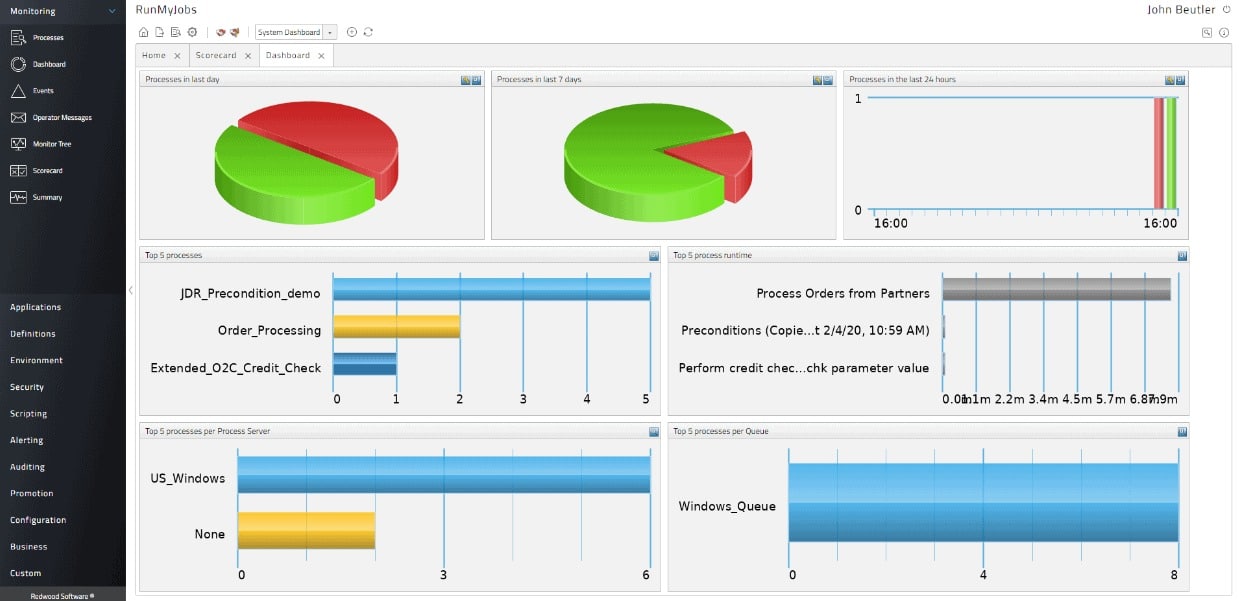Viewport: 1239px width, 601px height.
Task: Expand the Environment section
Action: coord(36,361)
